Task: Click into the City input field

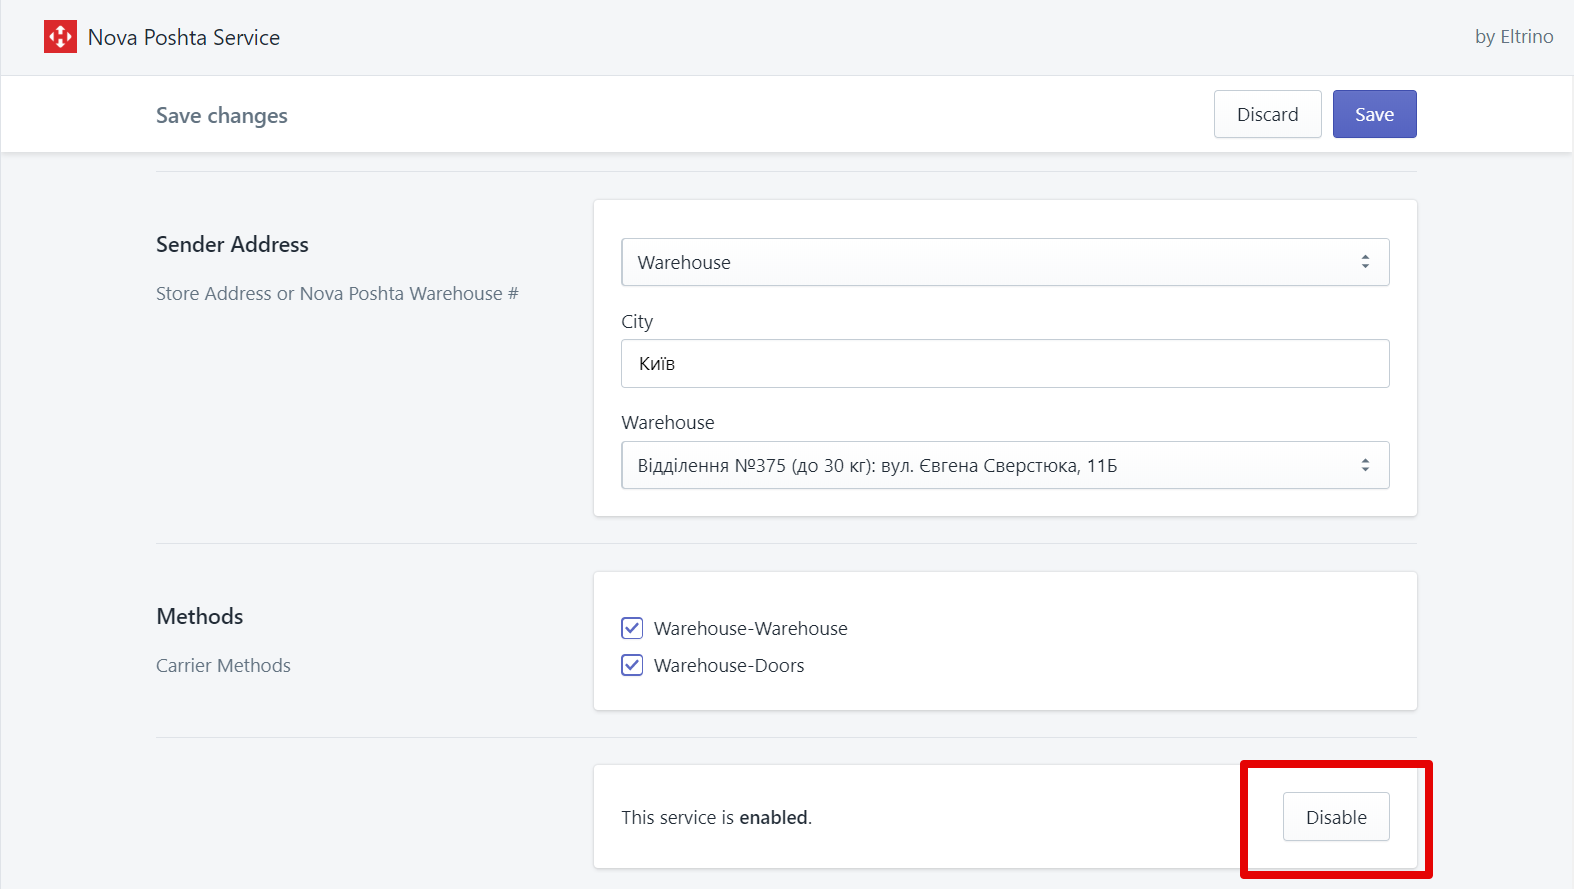Action: tap(1005, 364)
